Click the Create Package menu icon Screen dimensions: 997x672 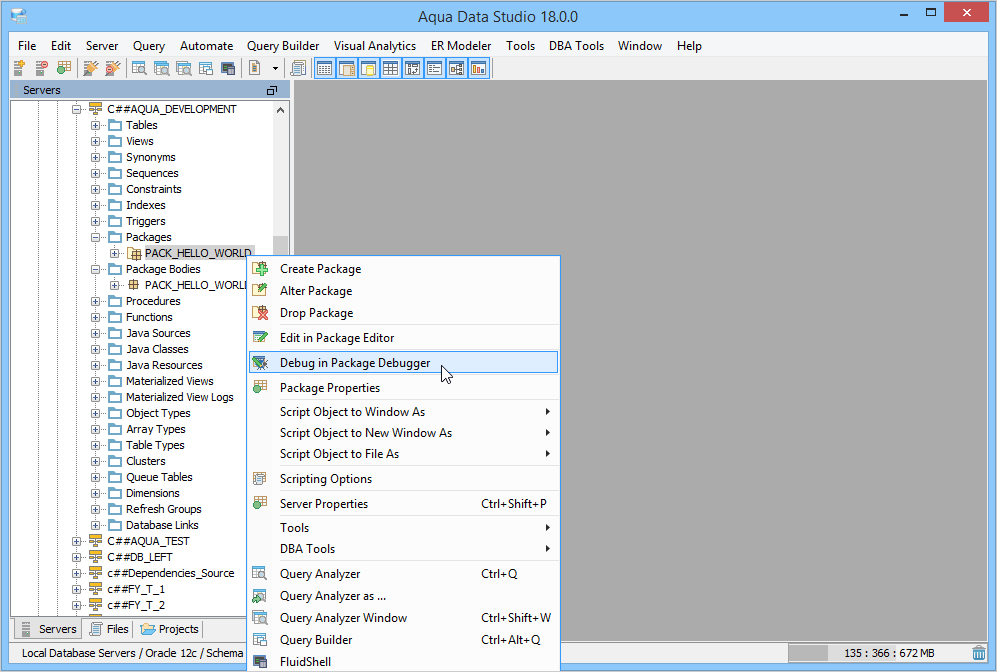(260, 269)
